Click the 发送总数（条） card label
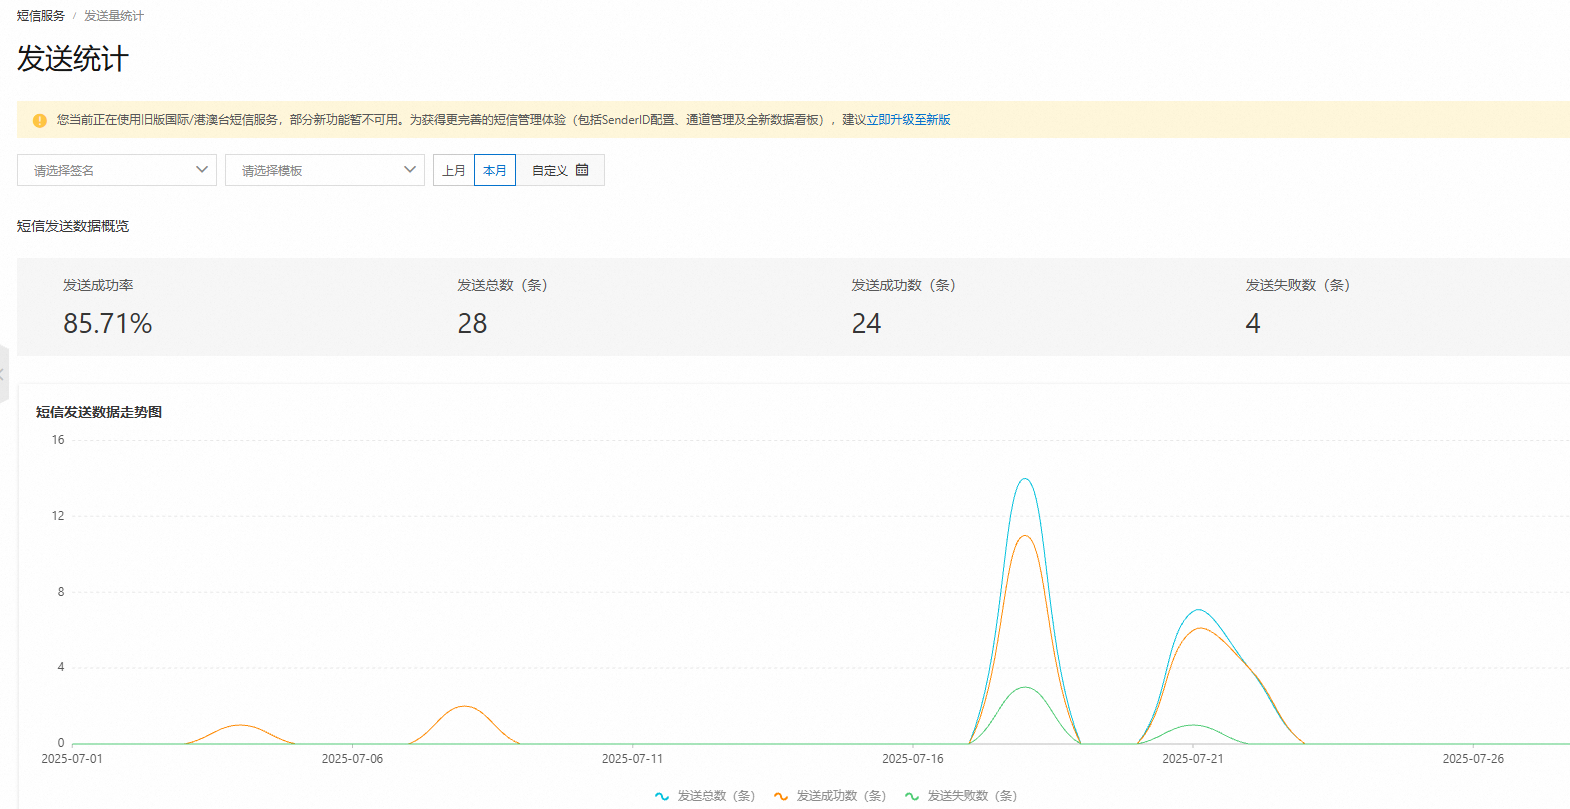This screenshot has height=809, width=1570. tap(502, 285)
